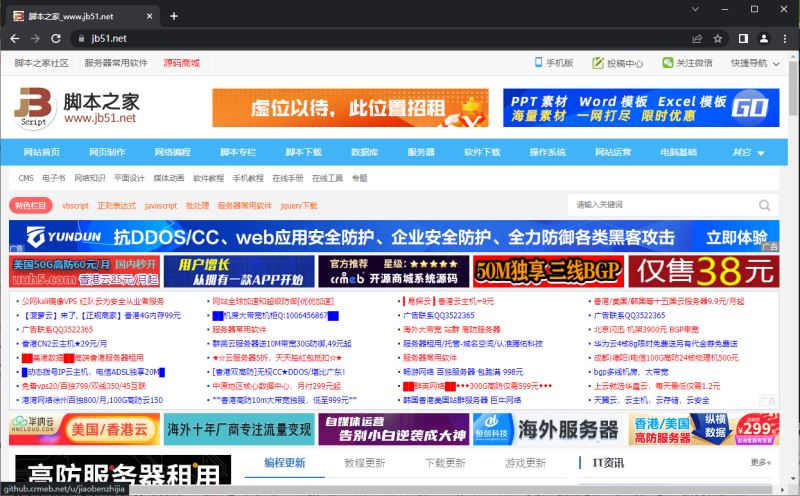Open the top 服务器常用软件 link
The image size is (800, 496).
click(x=116, y=63)
